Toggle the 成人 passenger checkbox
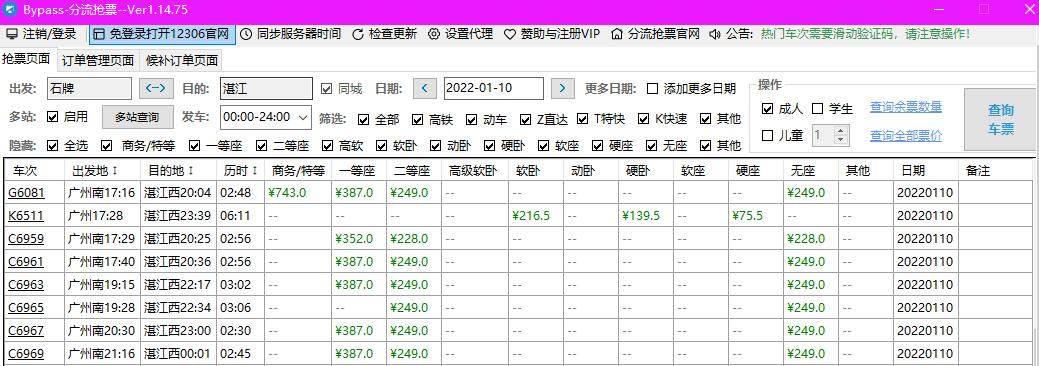 pyautogui.click(x=768, y=109)
